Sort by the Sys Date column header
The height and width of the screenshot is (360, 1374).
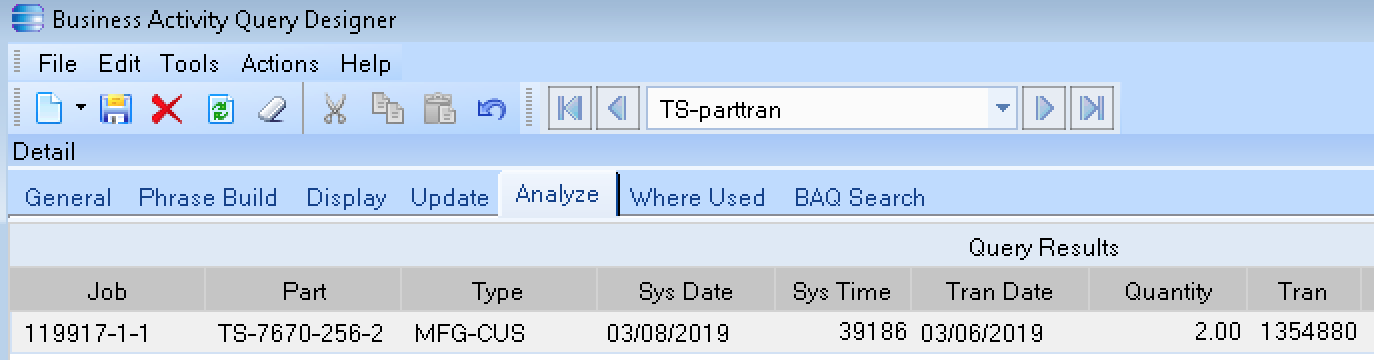click(x=686, y=292)
